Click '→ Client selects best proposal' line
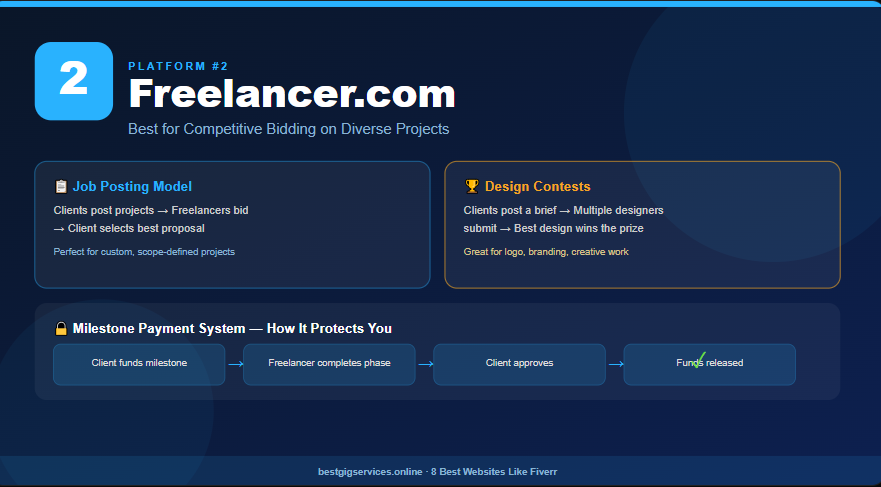The width and height of the screenshot is (881, 487). point(129,229)
